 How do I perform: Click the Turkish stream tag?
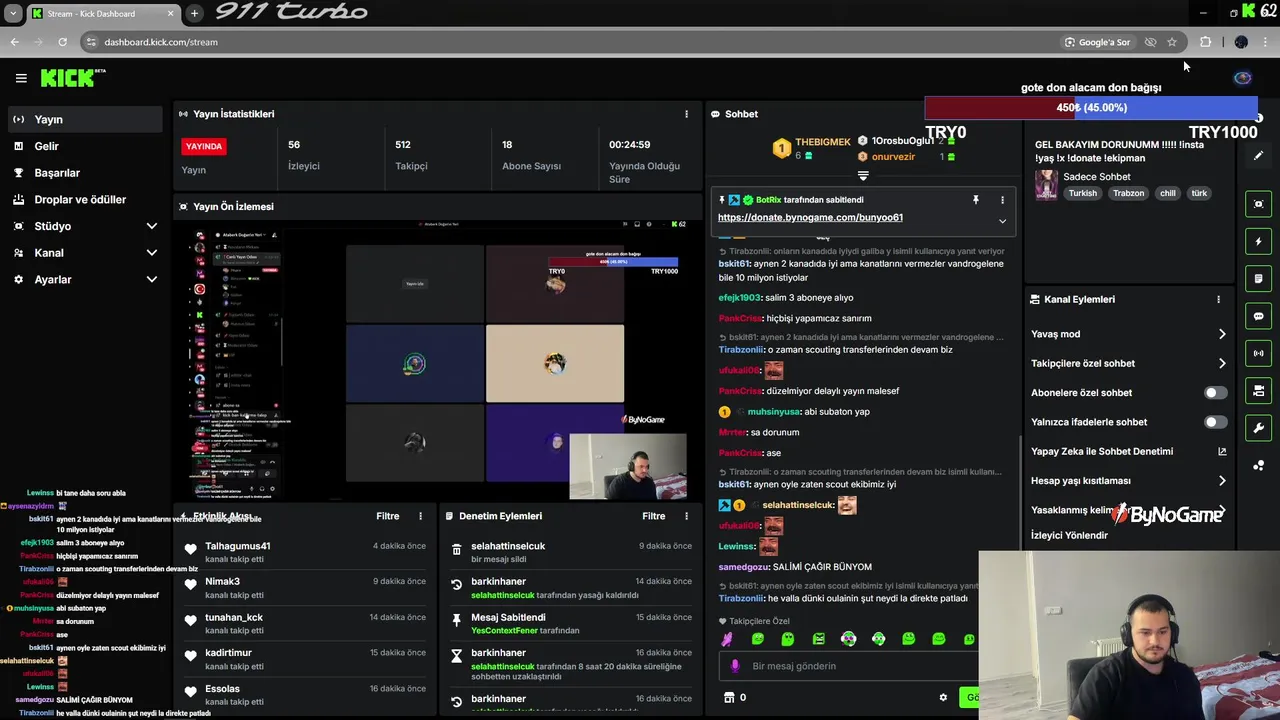pos(1082,193)
